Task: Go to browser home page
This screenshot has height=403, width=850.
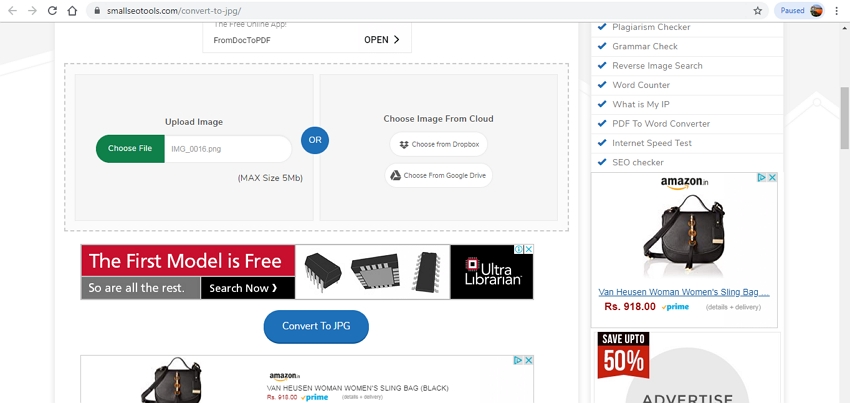Action: [72, 11]
